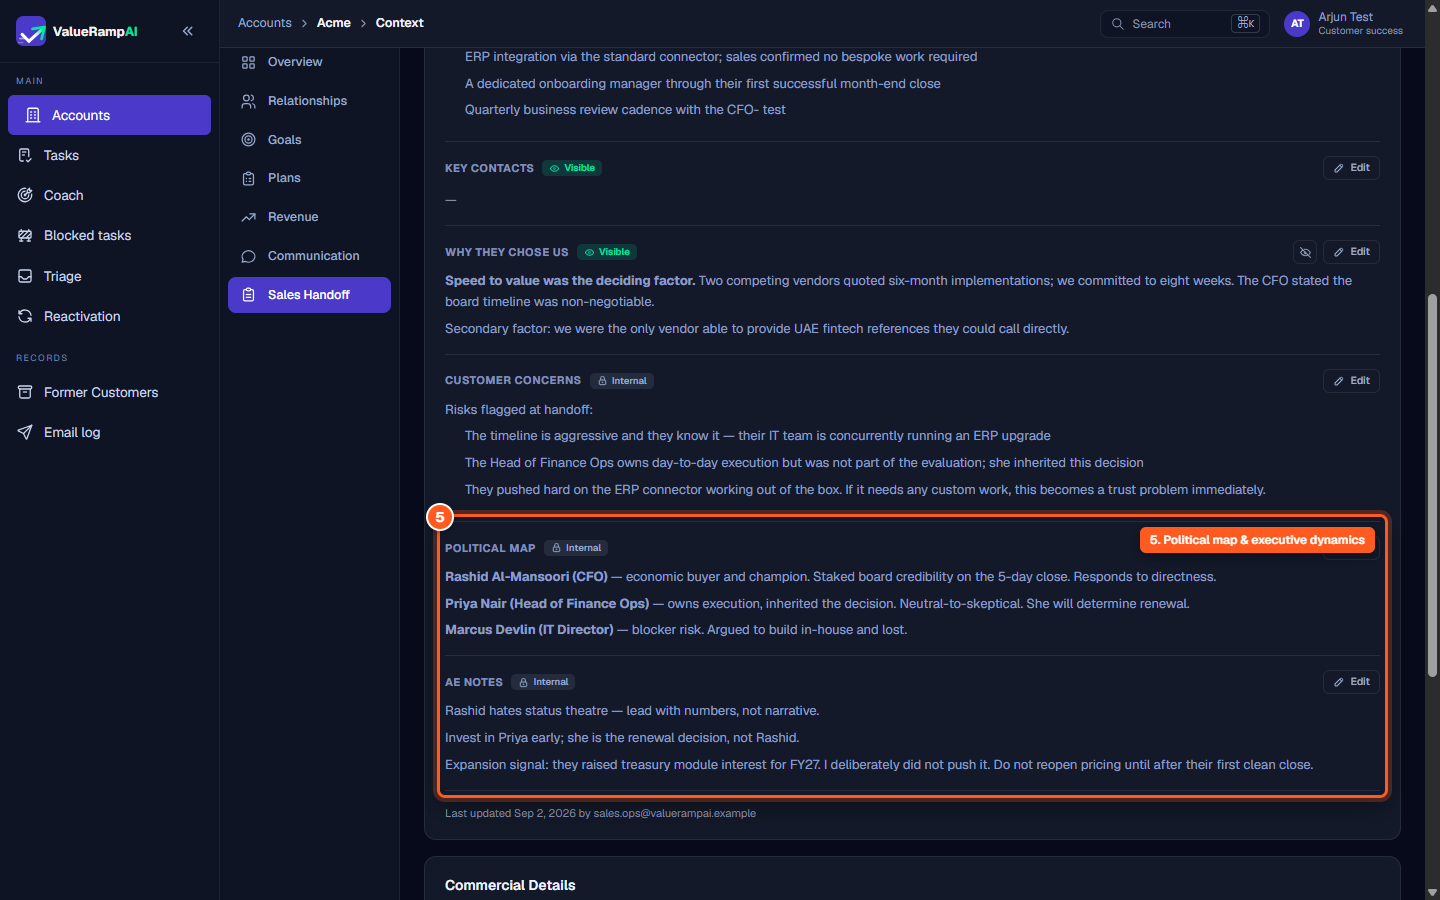Open the Accounts icon in the main sidebar

pos(33,115)
